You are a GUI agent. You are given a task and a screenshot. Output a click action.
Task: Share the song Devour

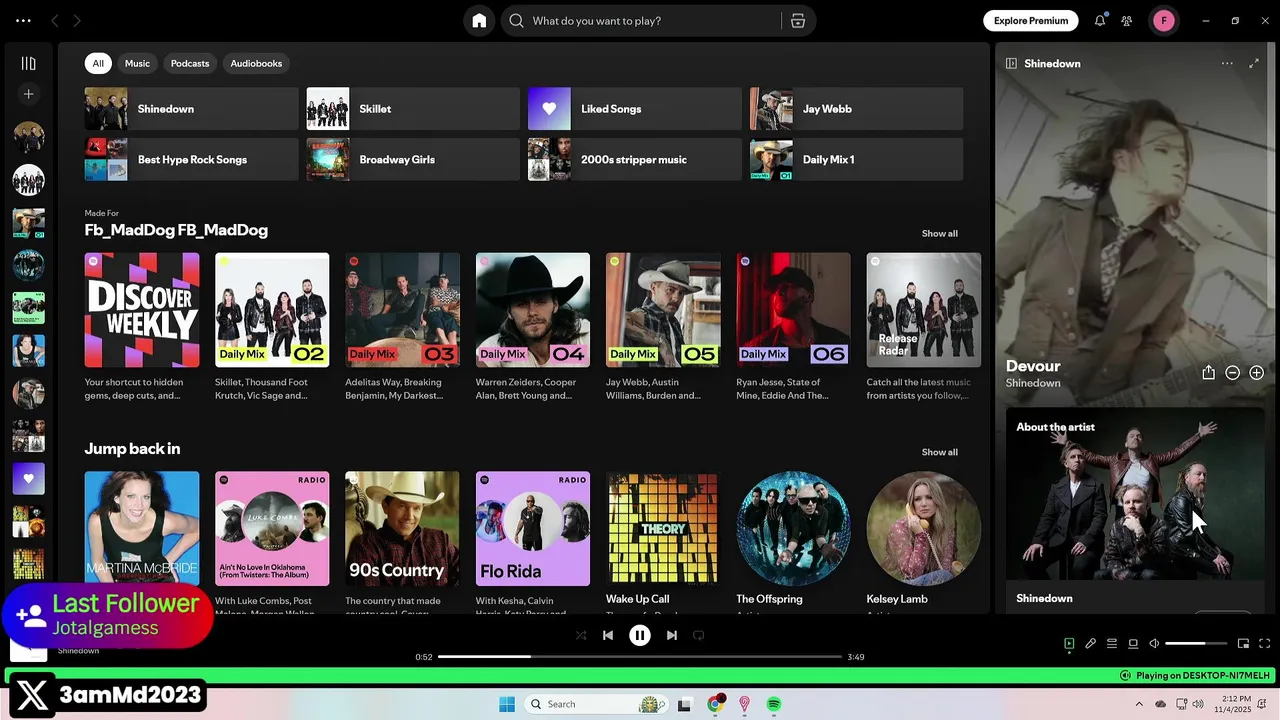[1208, 373]
